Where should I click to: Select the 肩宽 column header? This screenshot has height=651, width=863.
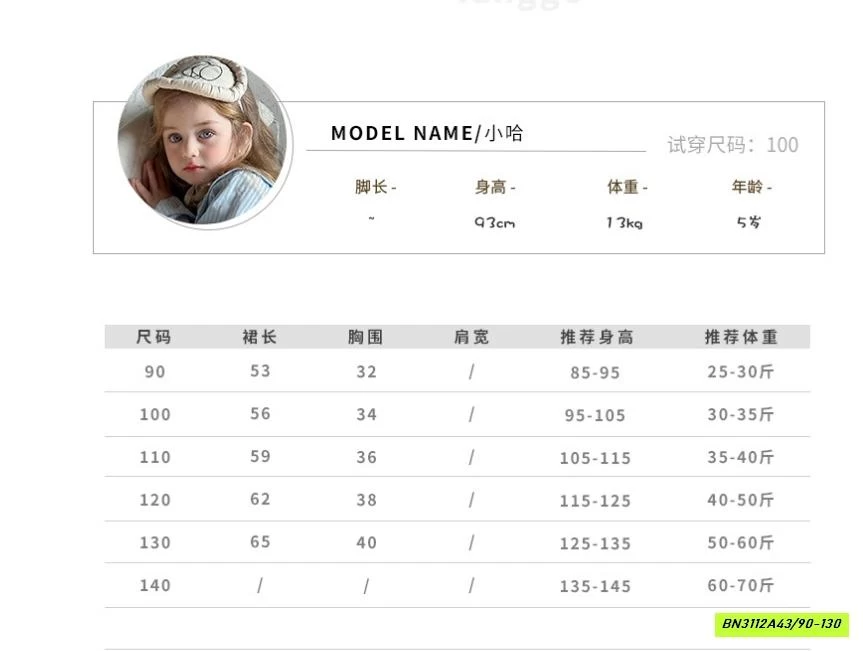coord(471,337)
